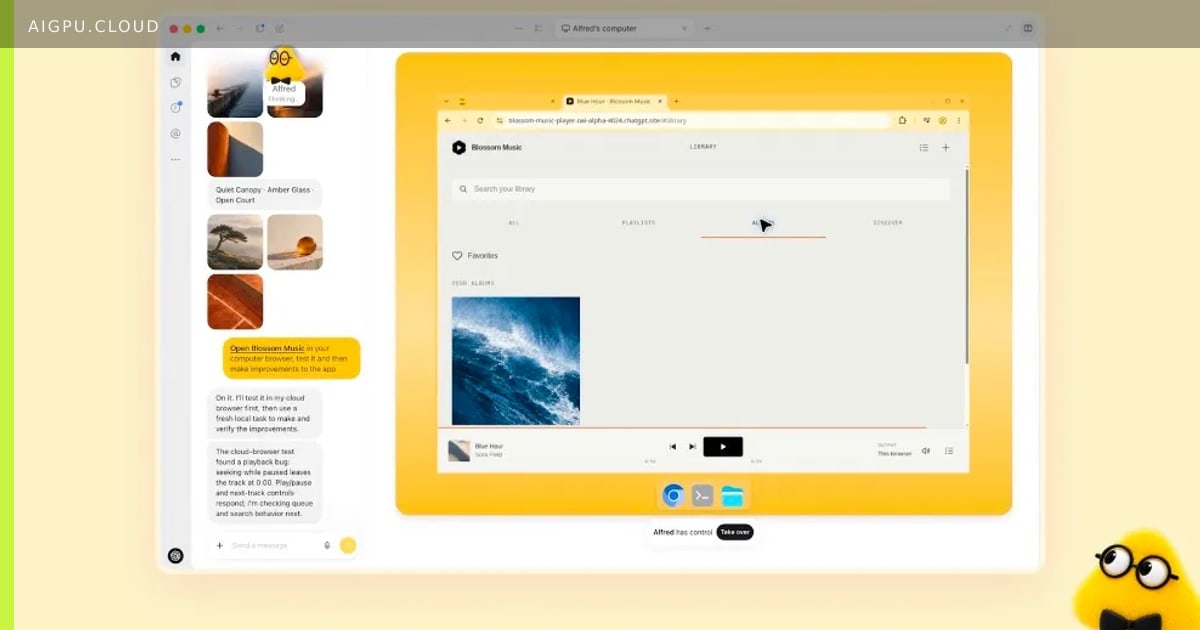The width and height of the screenshot is (1200, 630).
Task: Click the Chromium browser icon in the dock
Action: tap(674, 495)
